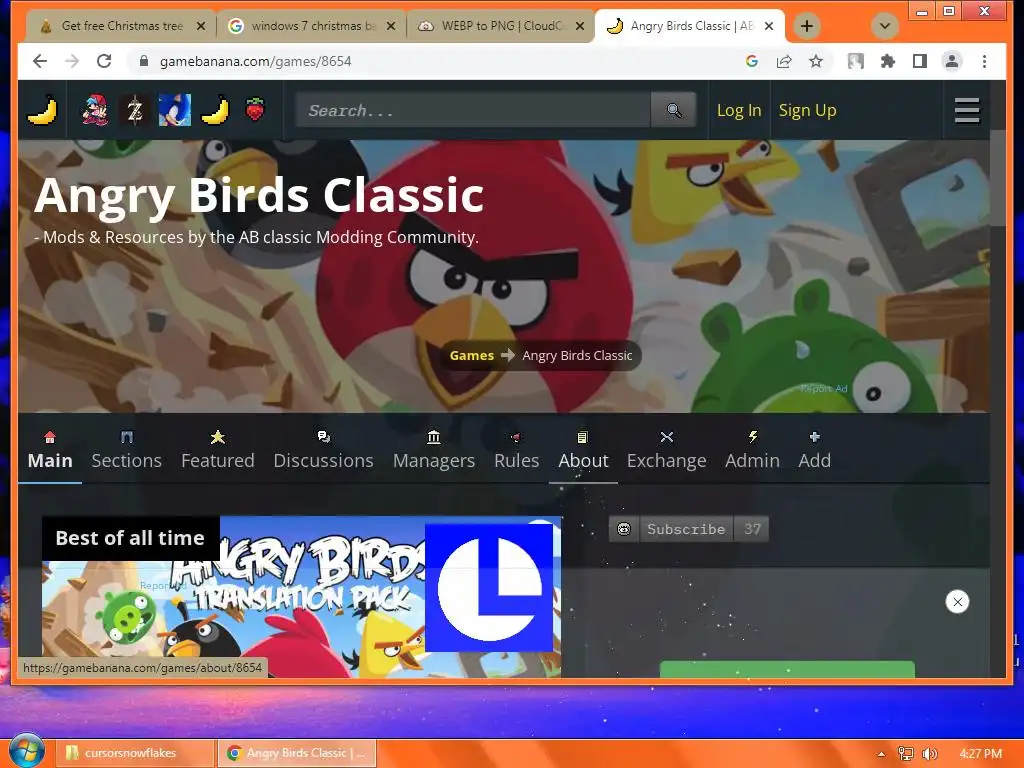Viewport: 1024px width, 768px height.
Task: Click the Subscribe button
Action: (x=686, y=529)
